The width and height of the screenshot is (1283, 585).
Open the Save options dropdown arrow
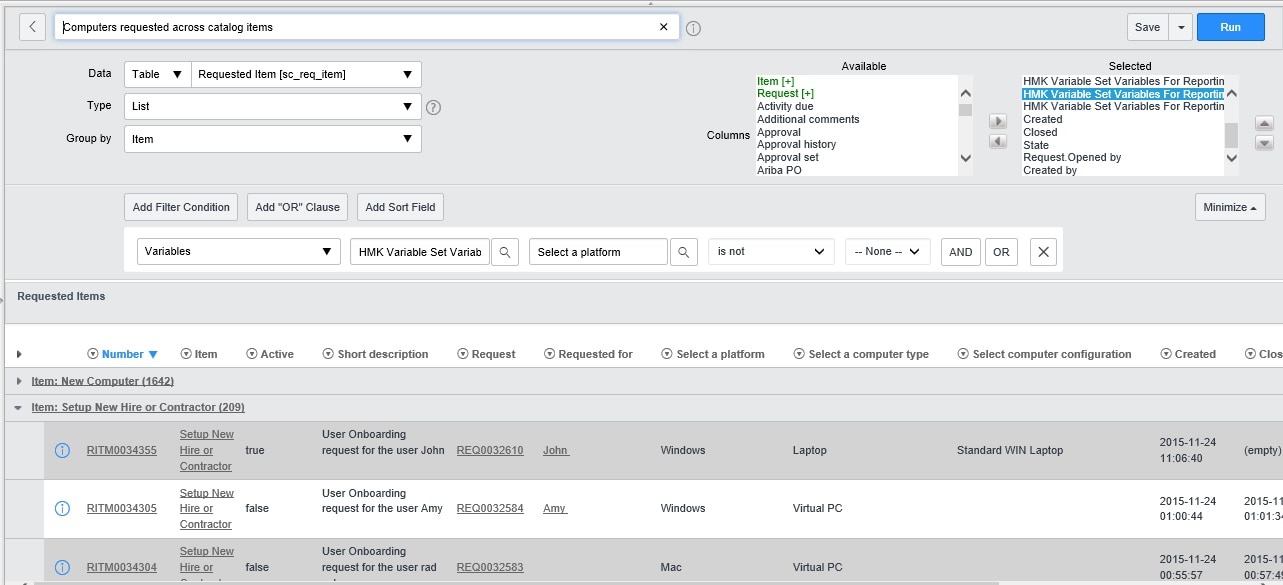[x=1180, y=27]
